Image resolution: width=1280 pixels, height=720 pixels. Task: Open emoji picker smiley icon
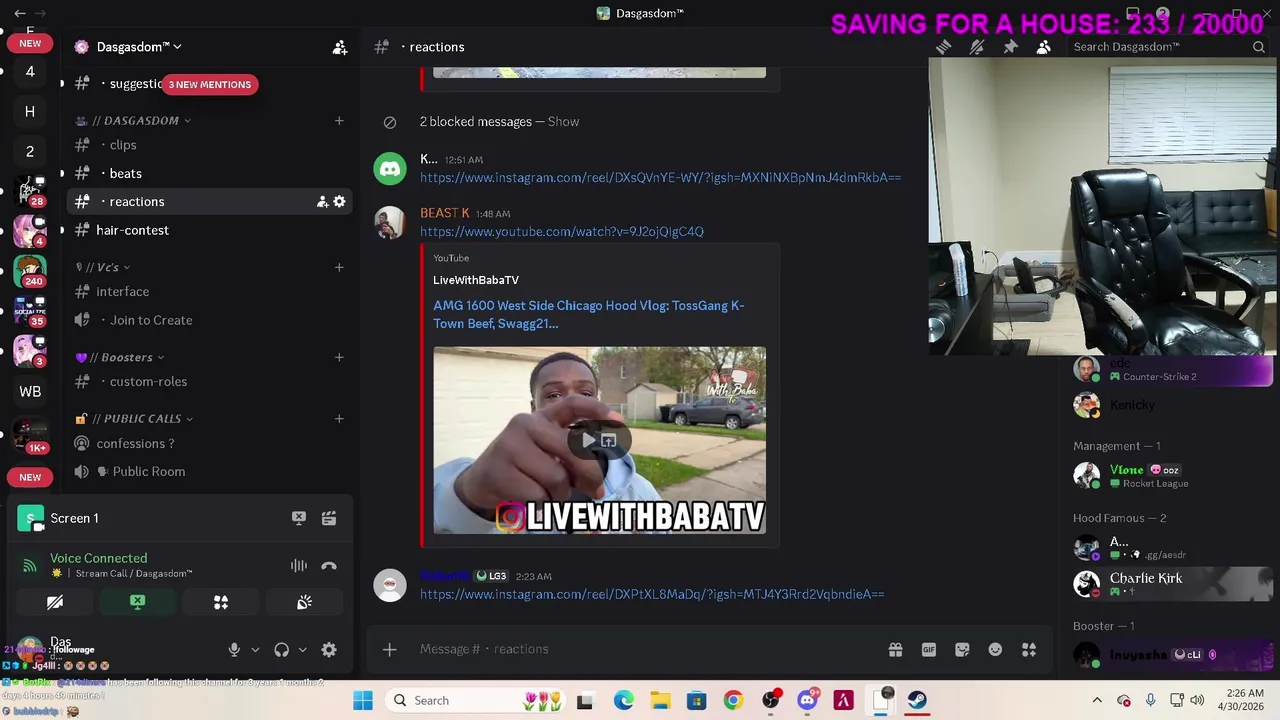pyautogui.click(x=995, y=650)
